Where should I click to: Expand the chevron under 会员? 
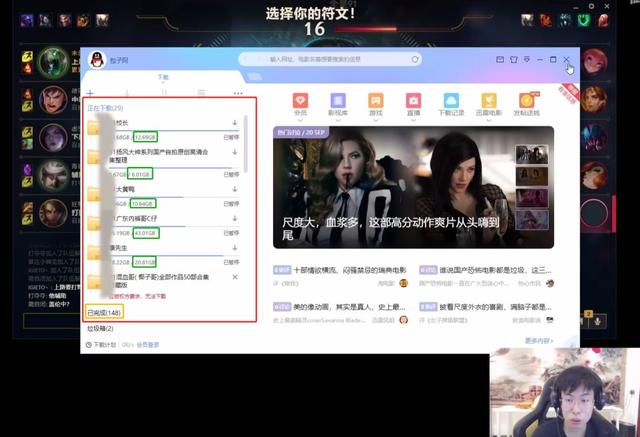[300, 120]
